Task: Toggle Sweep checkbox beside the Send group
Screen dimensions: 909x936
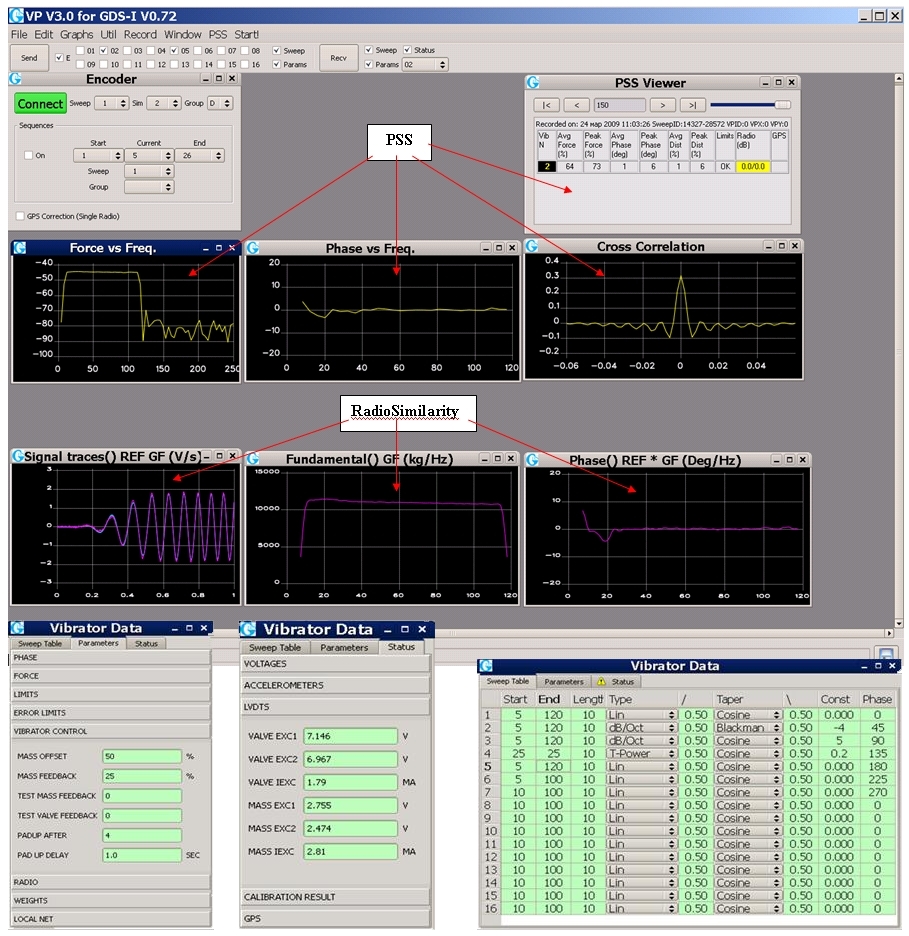Action: click(276, 51)
